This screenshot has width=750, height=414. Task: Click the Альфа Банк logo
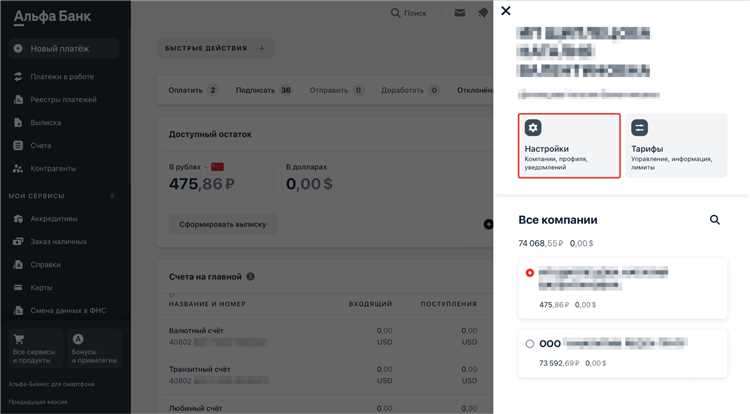click(x=52, y=17)
